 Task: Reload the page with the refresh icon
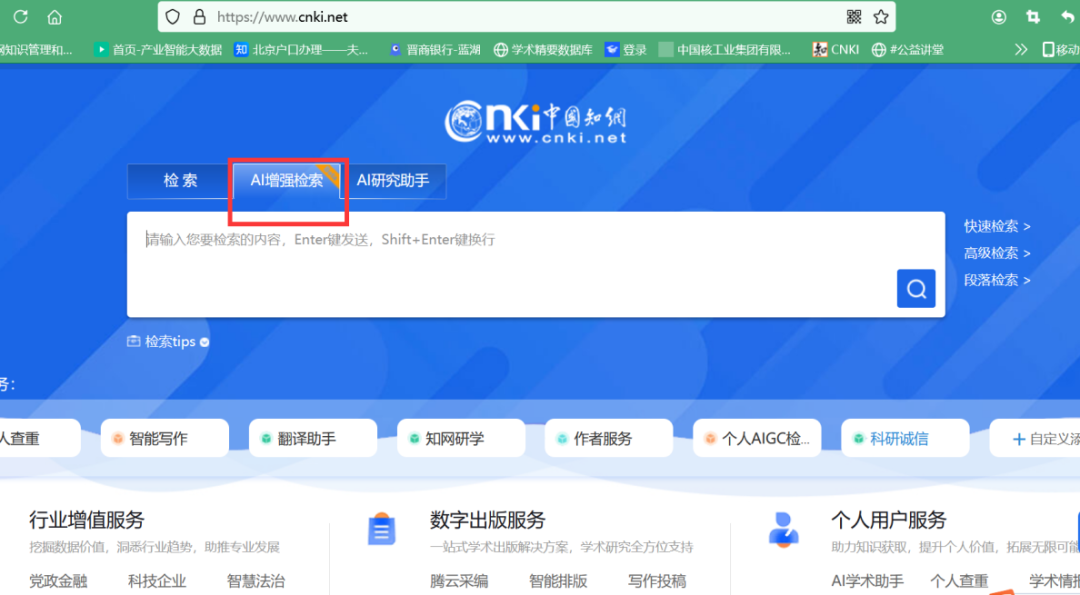pos(21,17)
